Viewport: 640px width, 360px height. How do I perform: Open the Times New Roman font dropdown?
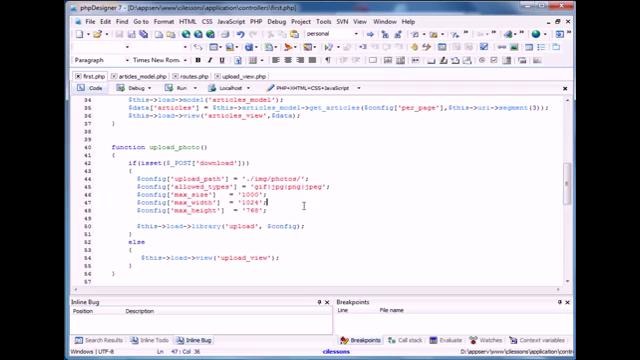click(185, 60)
